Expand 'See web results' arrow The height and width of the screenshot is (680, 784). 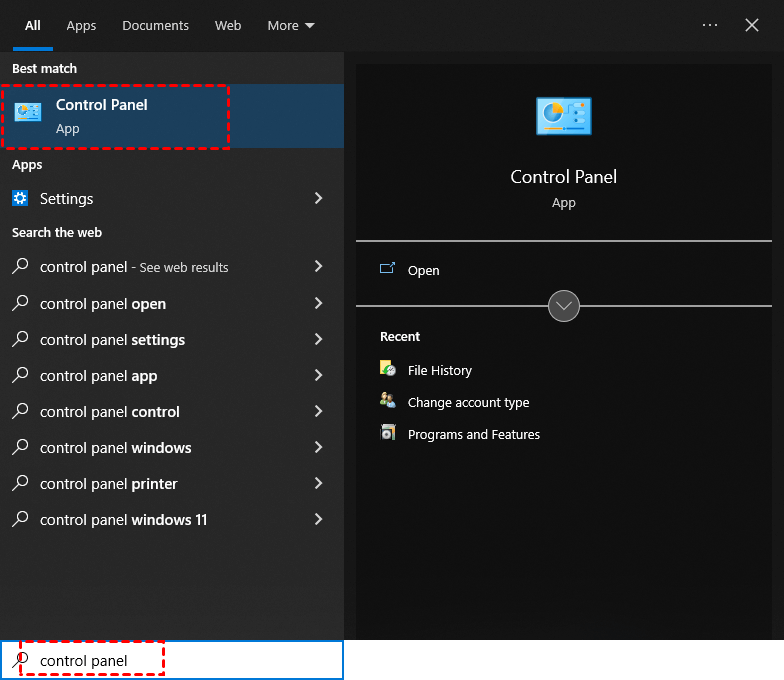pos(318,266)
